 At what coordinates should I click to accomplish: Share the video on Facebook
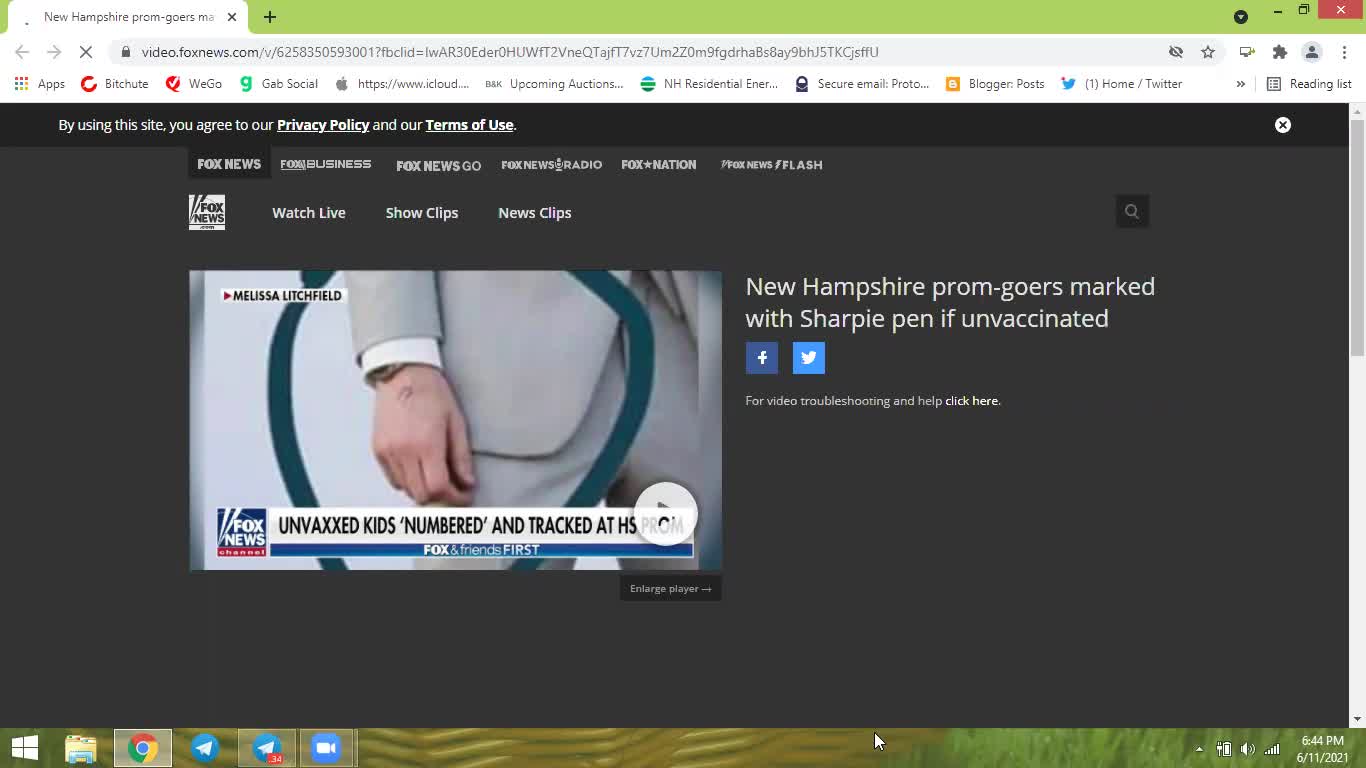click(x=762, y=358)
